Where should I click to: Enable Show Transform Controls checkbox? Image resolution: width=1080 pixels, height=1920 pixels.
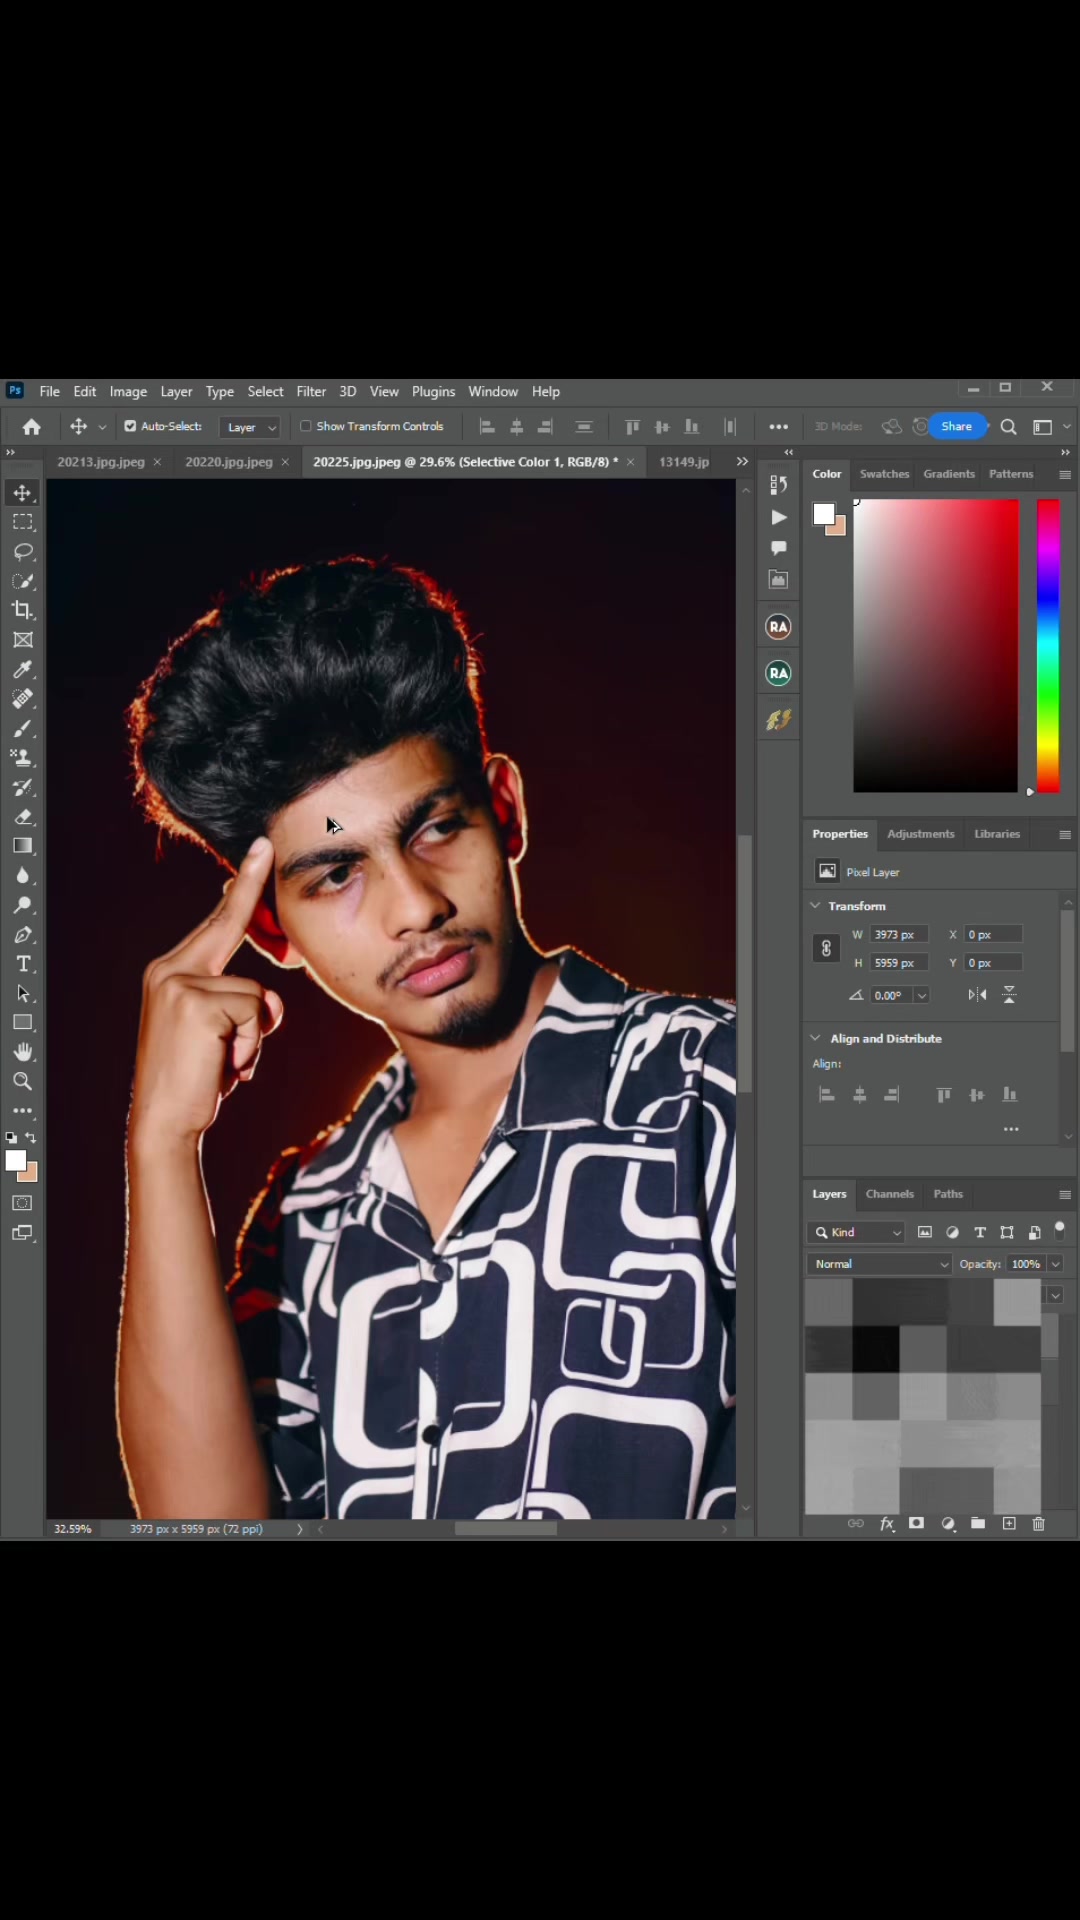(x=306, y=426)
